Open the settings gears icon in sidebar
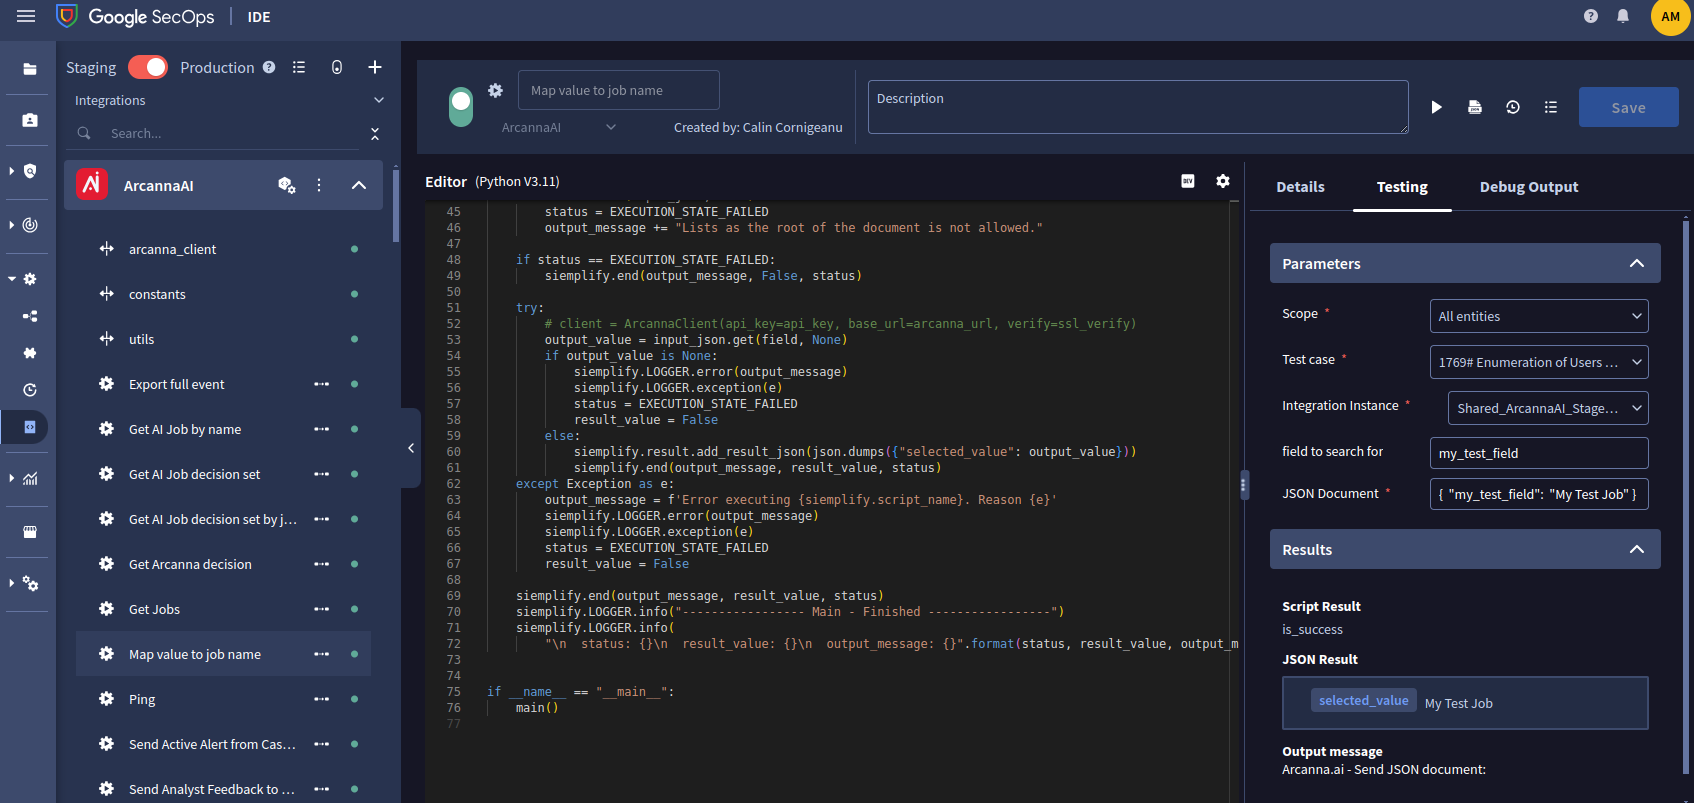 (30, 584)
